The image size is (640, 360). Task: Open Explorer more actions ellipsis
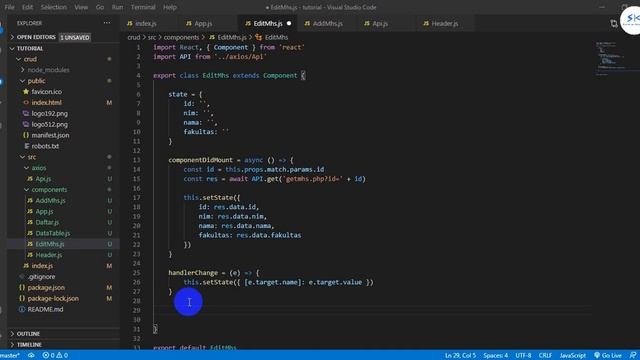click(x=107, y=23)
